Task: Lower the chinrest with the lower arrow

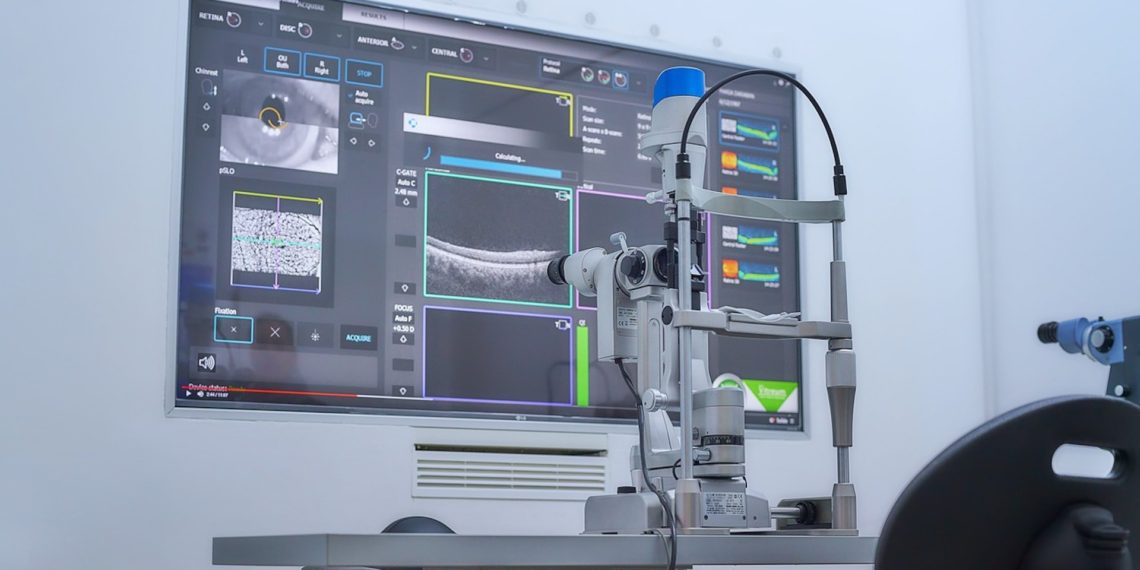Action: point(206,126)
